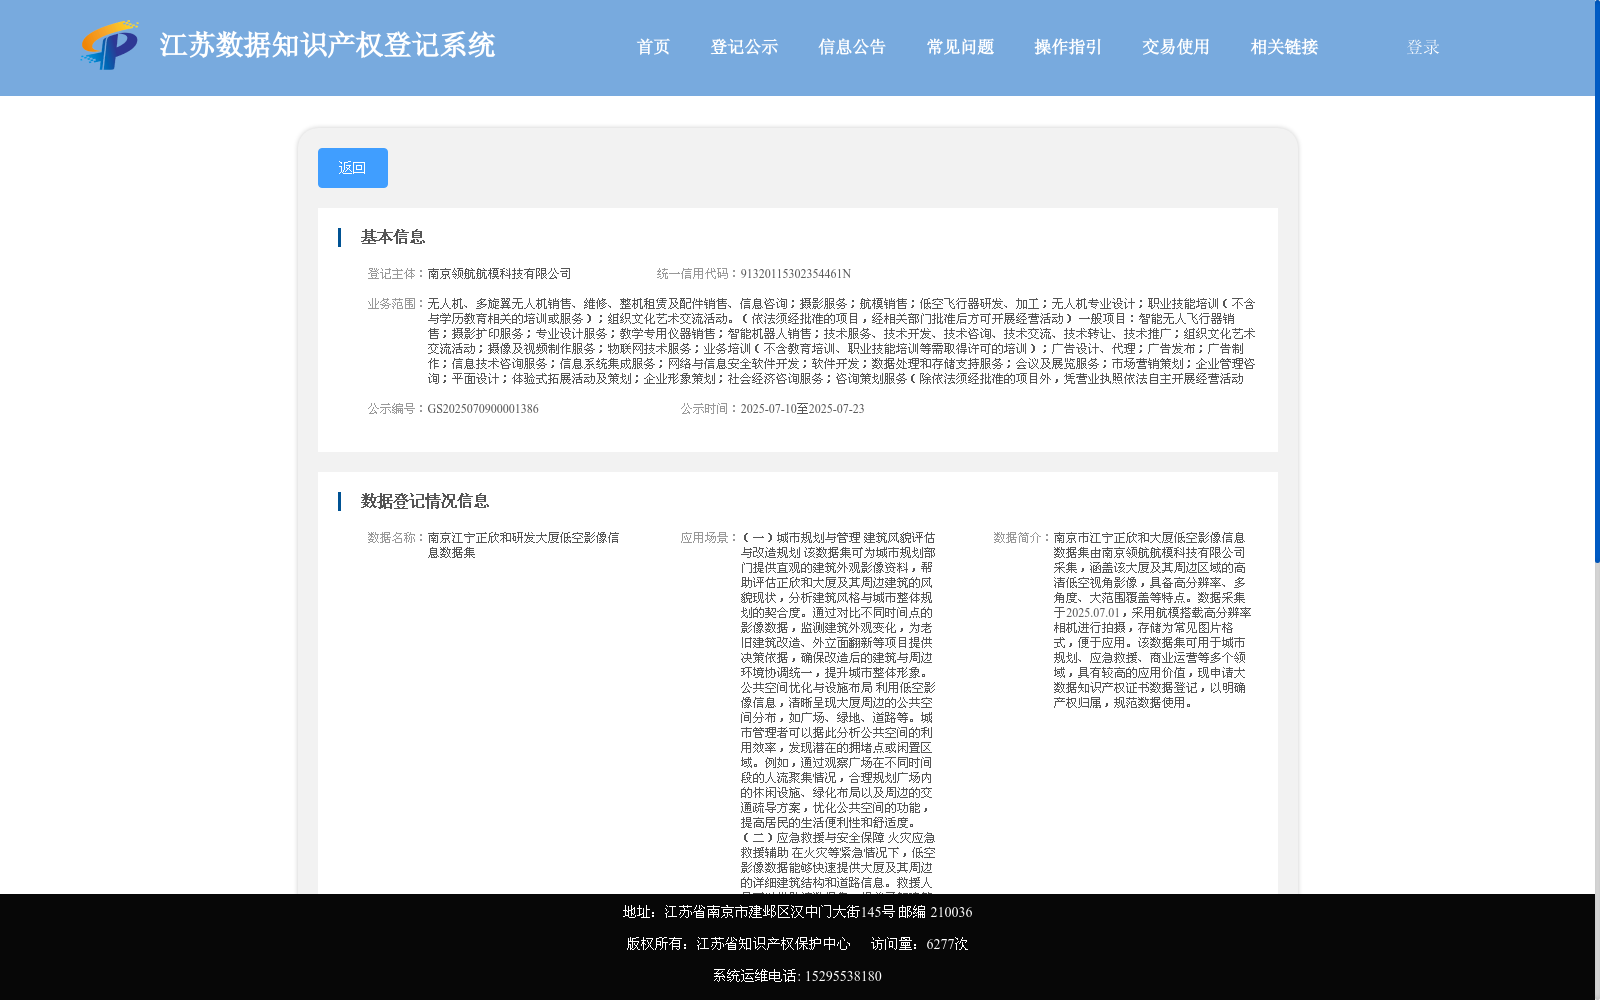Image resolution: width=1600 pixels, height=1000 pixels.
Task: Select the 基本信息 section heading
Action: pos(393,237)
